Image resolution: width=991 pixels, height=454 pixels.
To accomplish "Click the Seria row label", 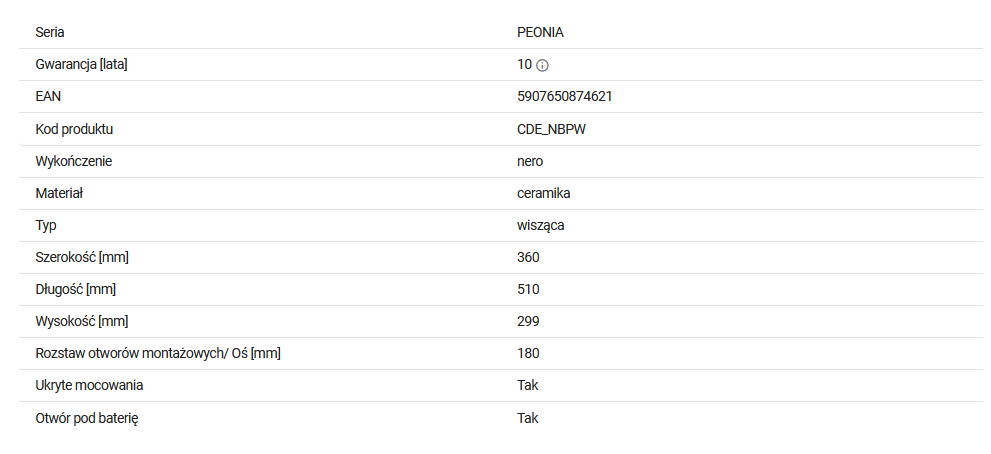I will tap(49, 32).
